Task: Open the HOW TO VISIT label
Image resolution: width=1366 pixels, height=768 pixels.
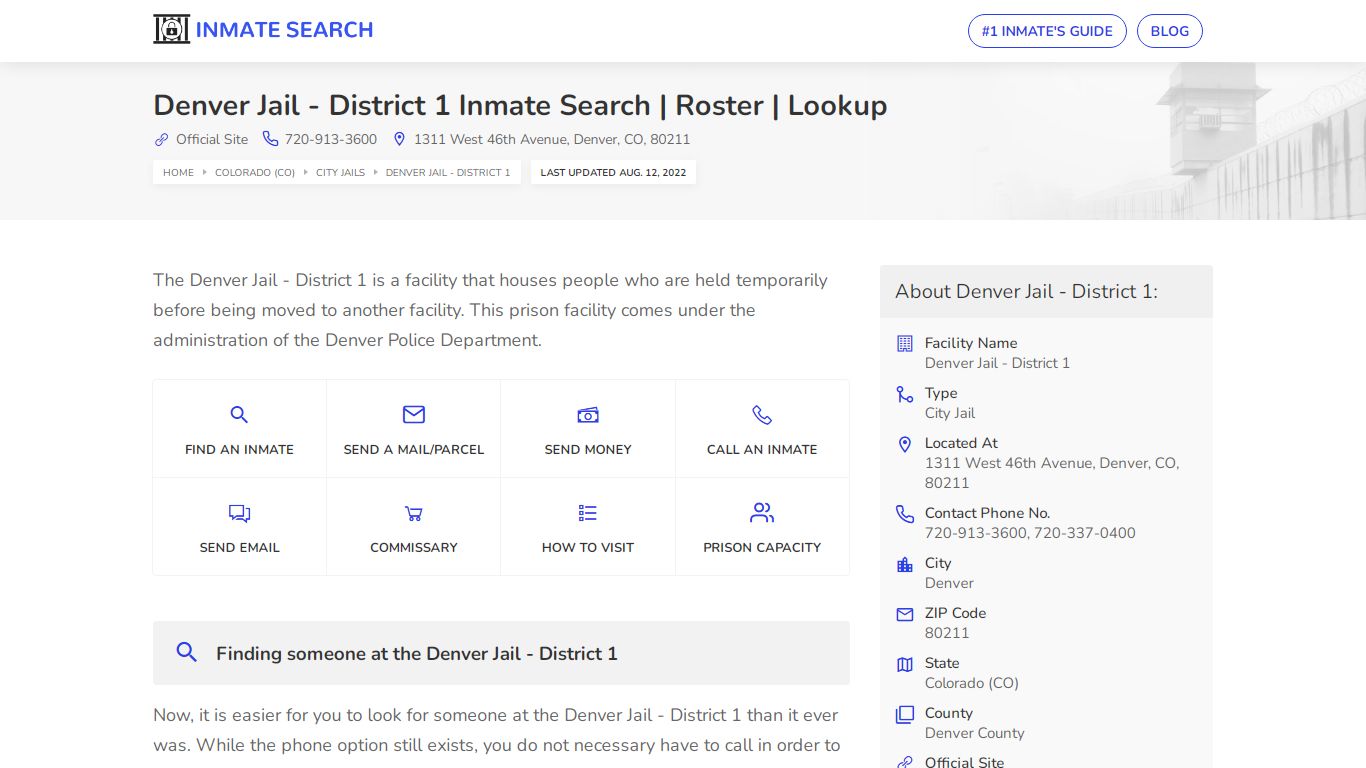Action: point(588,547)
